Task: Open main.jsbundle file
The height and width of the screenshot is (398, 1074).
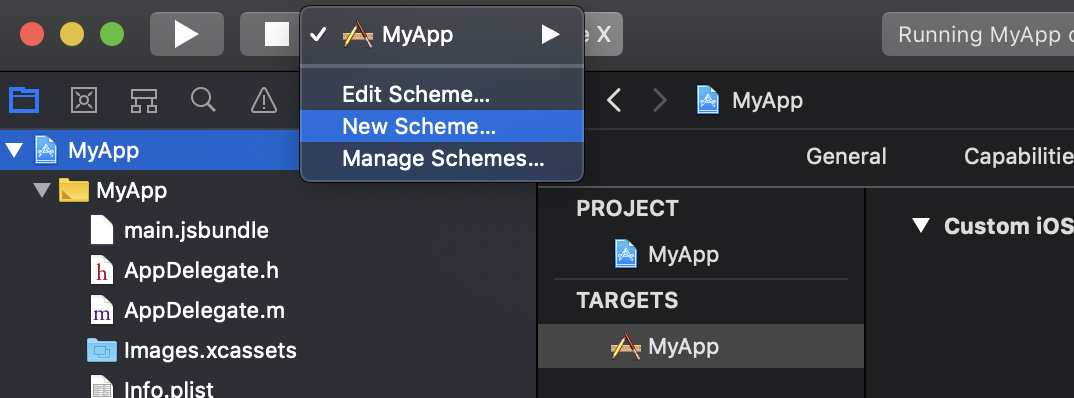Action: [x=196, y=230]
